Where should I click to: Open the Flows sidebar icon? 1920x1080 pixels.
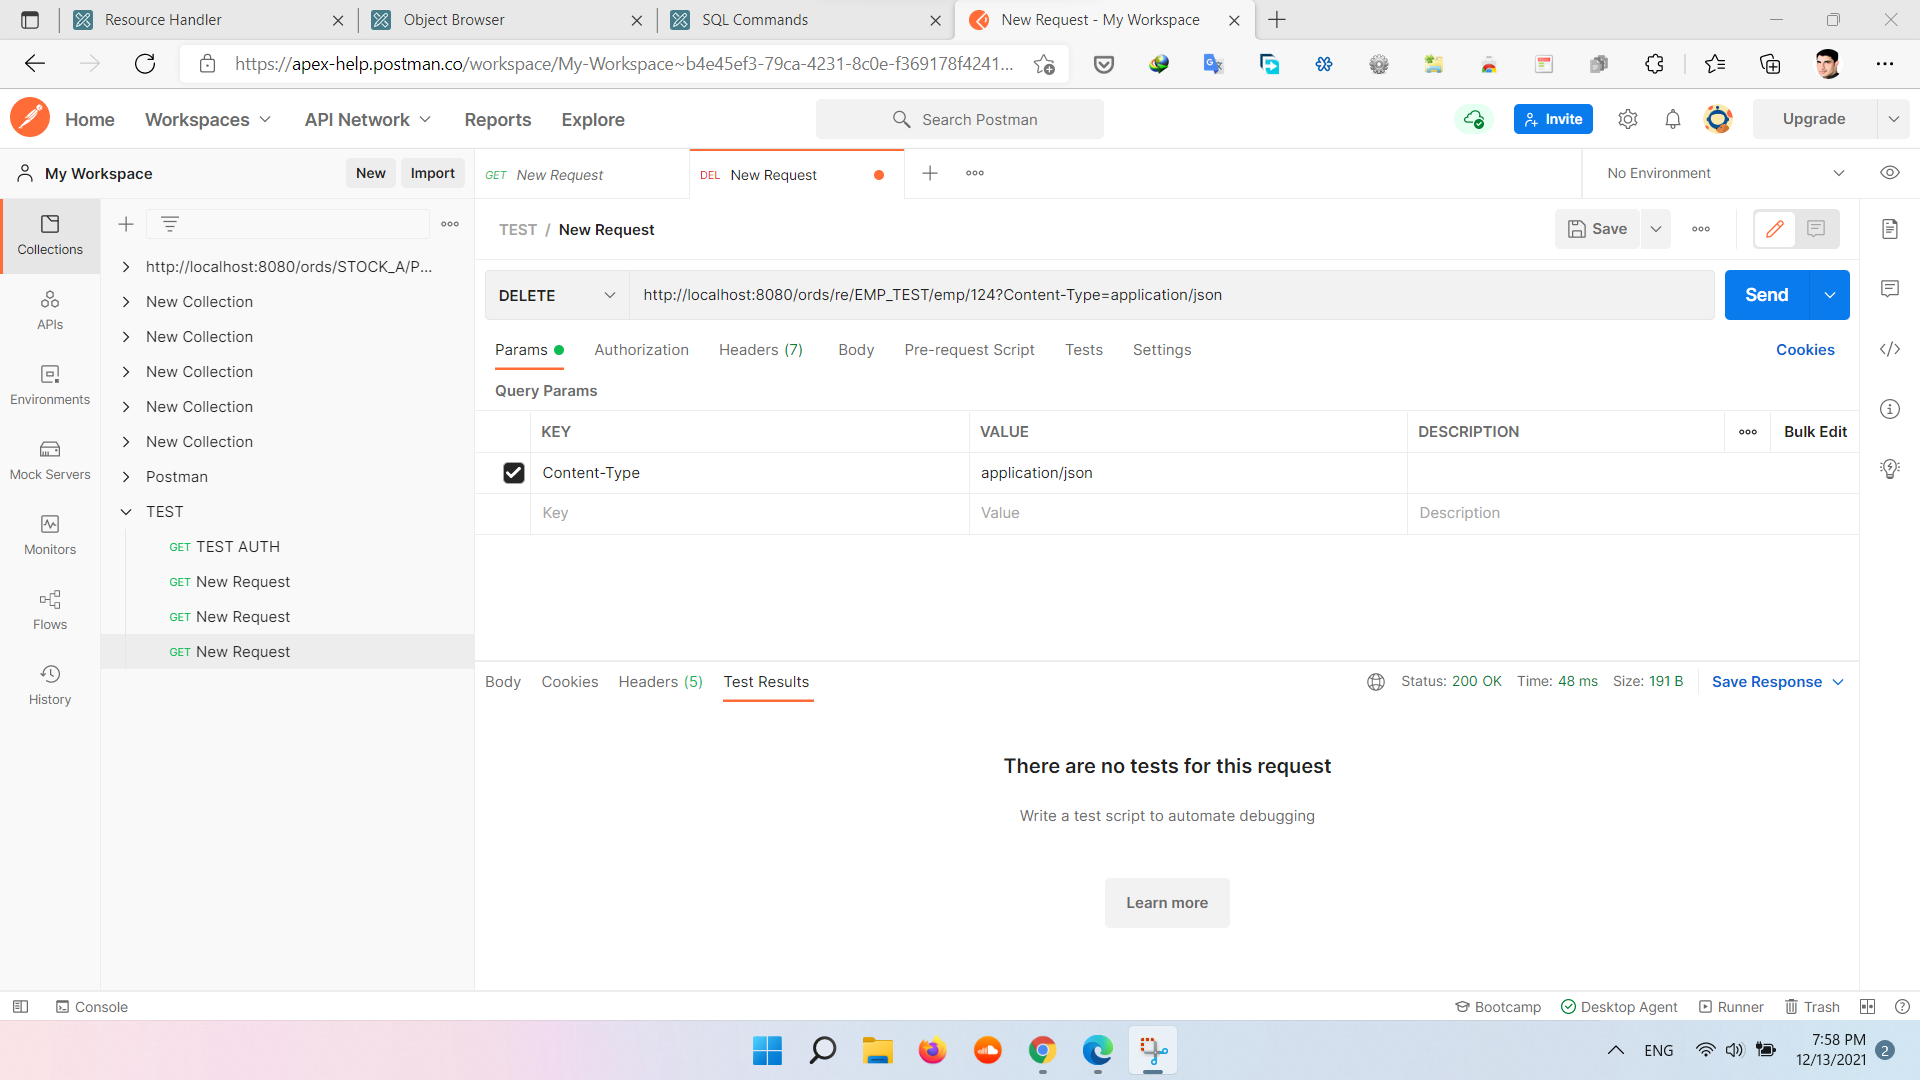[50, 609]
